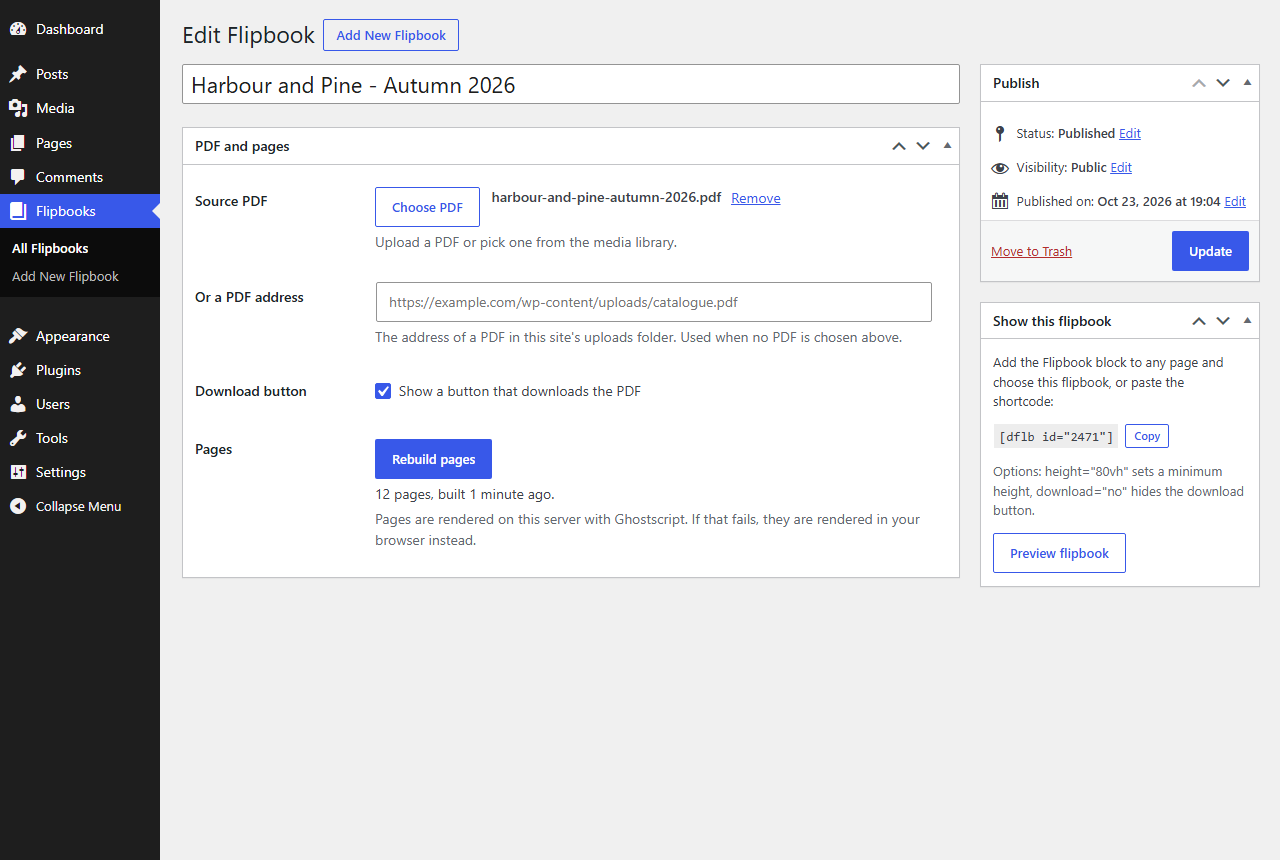1280x860 pixels.
Task: Click the PDF address input field
Action: coord(654,302)
